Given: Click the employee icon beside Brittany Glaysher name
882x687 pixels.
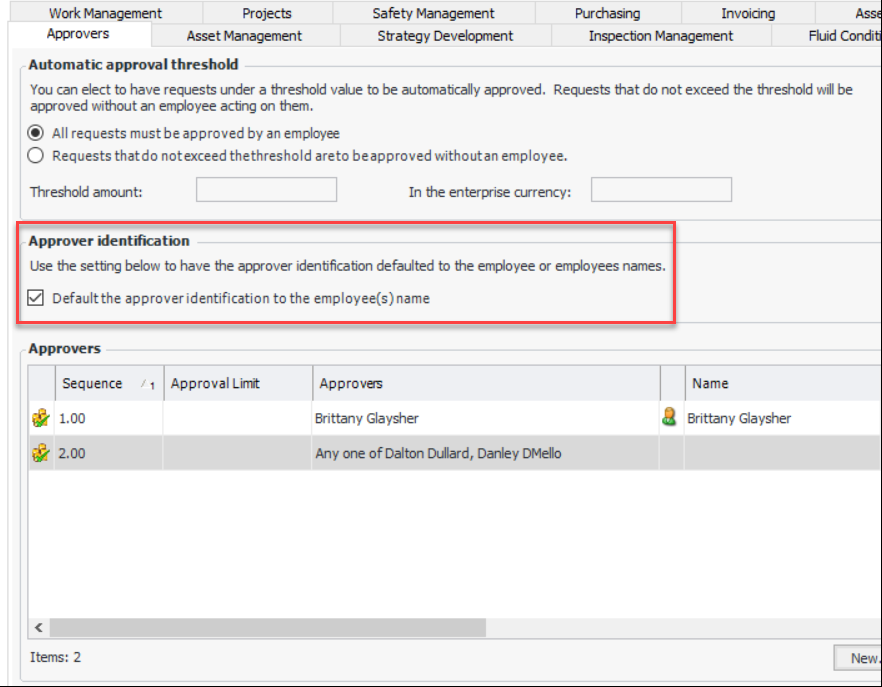Looking at the screenshot, I should point(670,418).
